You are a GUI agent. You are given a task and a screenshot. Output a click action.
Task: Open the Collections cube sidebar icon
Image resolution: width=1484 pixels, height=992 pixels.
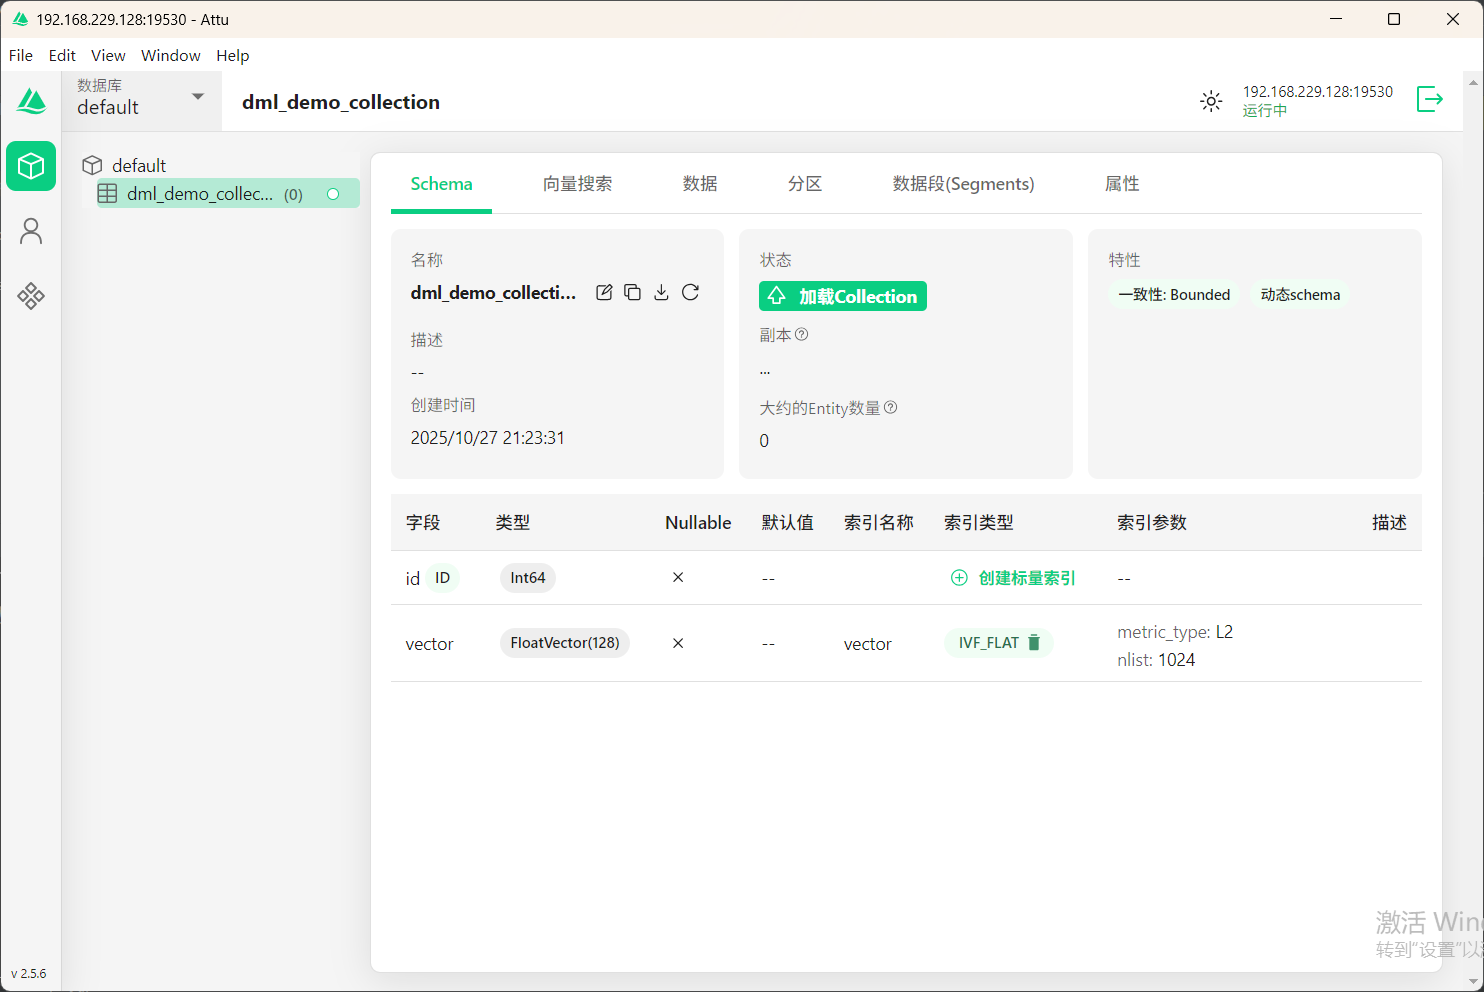pos(31,166)
